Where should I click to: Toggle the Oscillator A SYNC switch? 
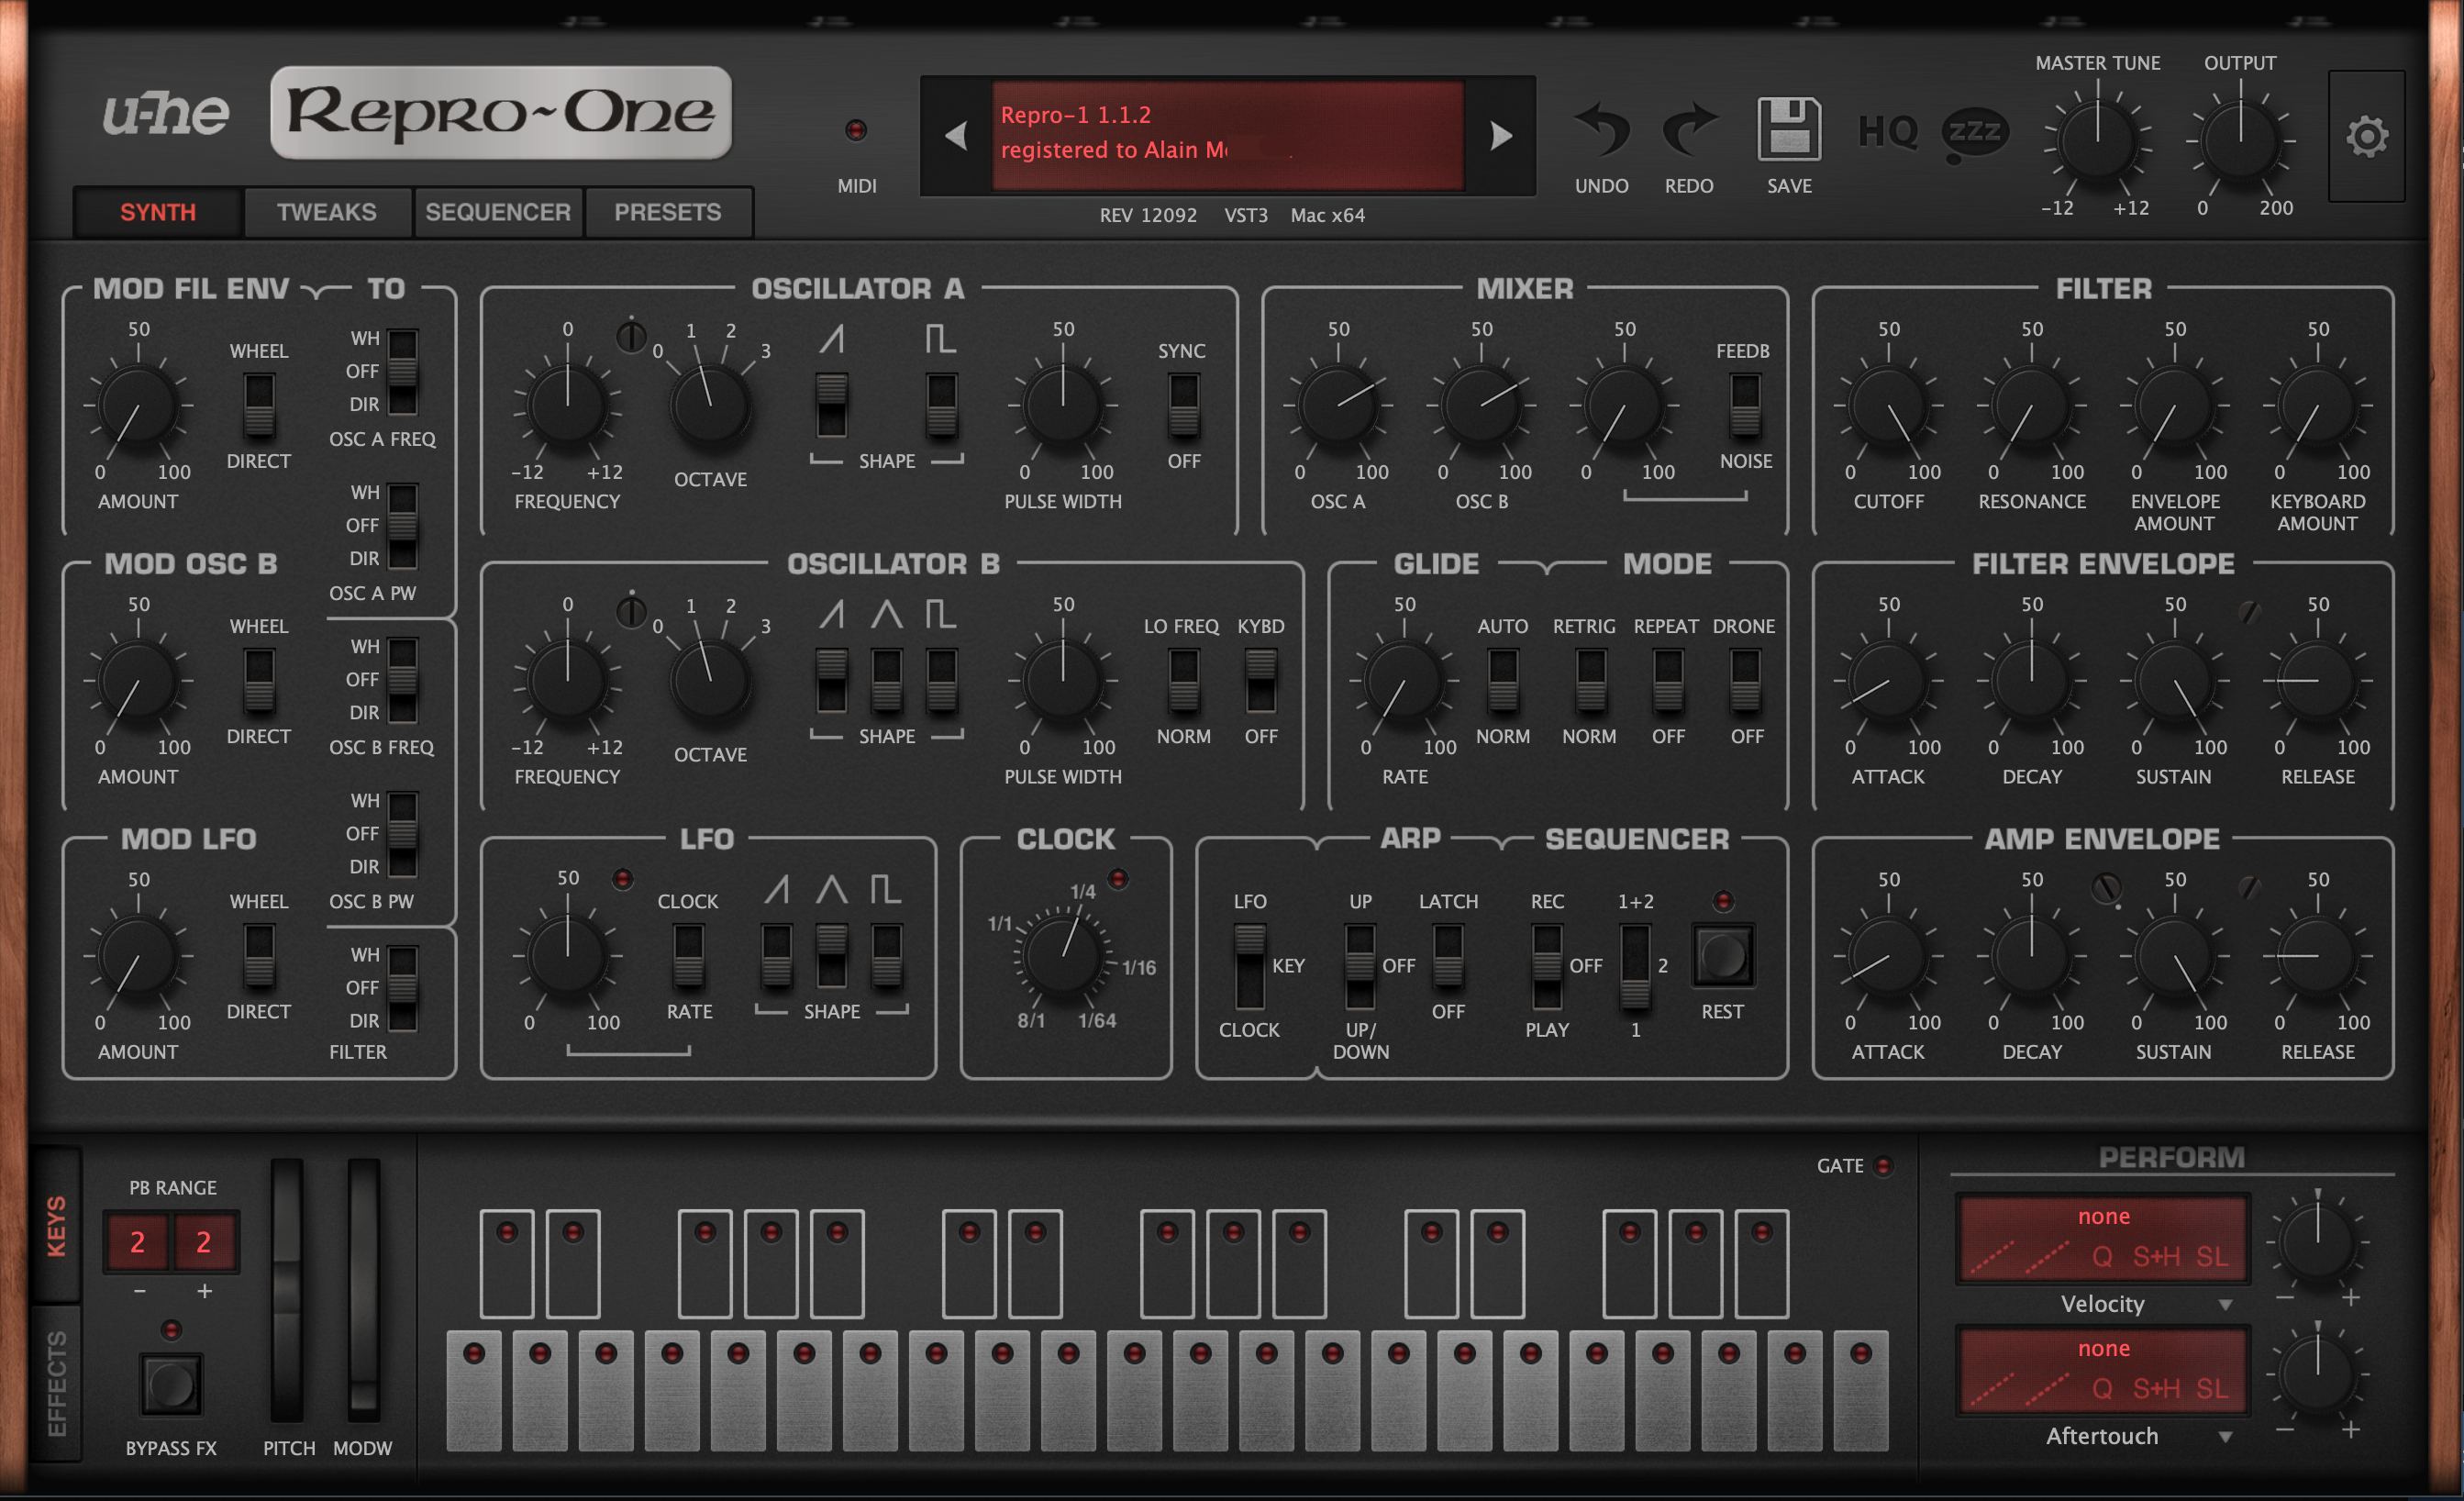tap(1183, 406)
